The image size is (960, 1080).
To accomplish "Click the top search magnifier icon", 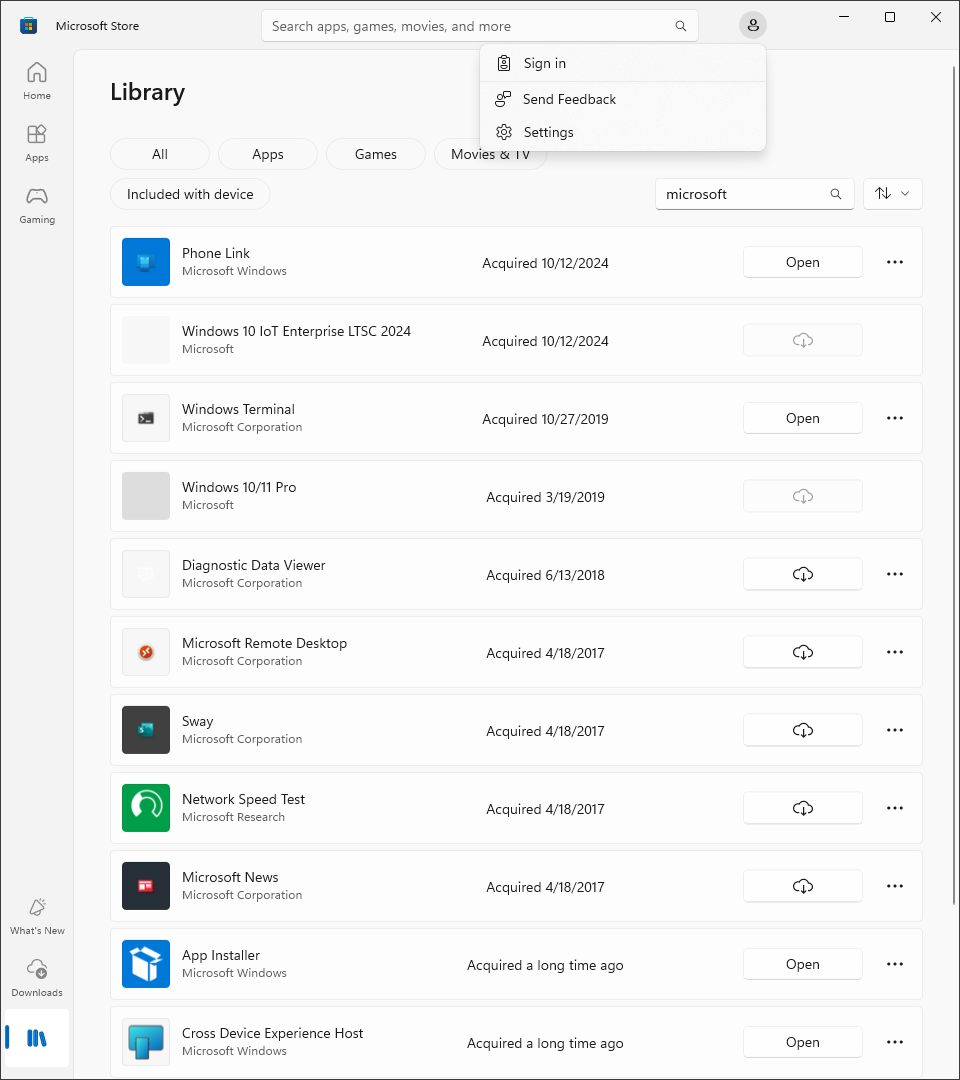I will coord(680,26).
